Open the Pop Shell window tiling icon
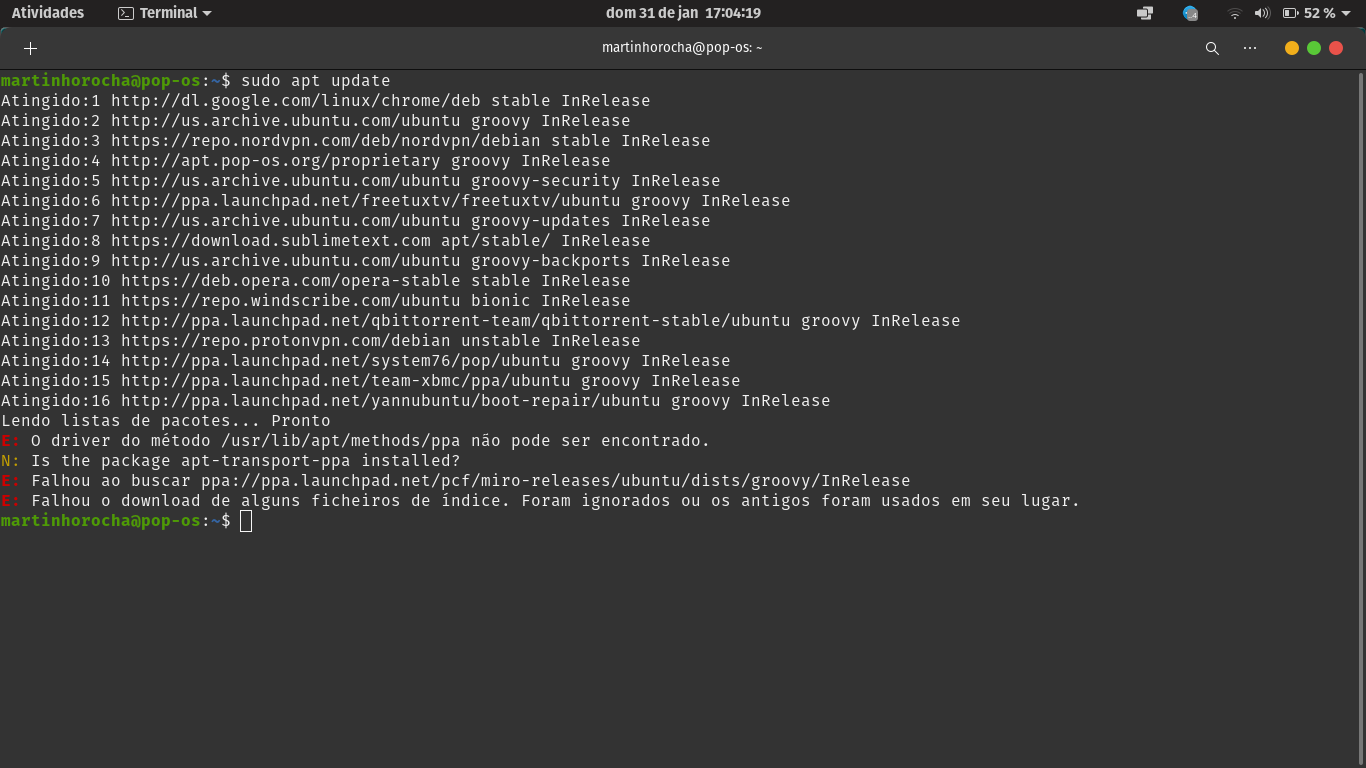The width and height of the screenshot is (1366, 768). pos(1145,13)
